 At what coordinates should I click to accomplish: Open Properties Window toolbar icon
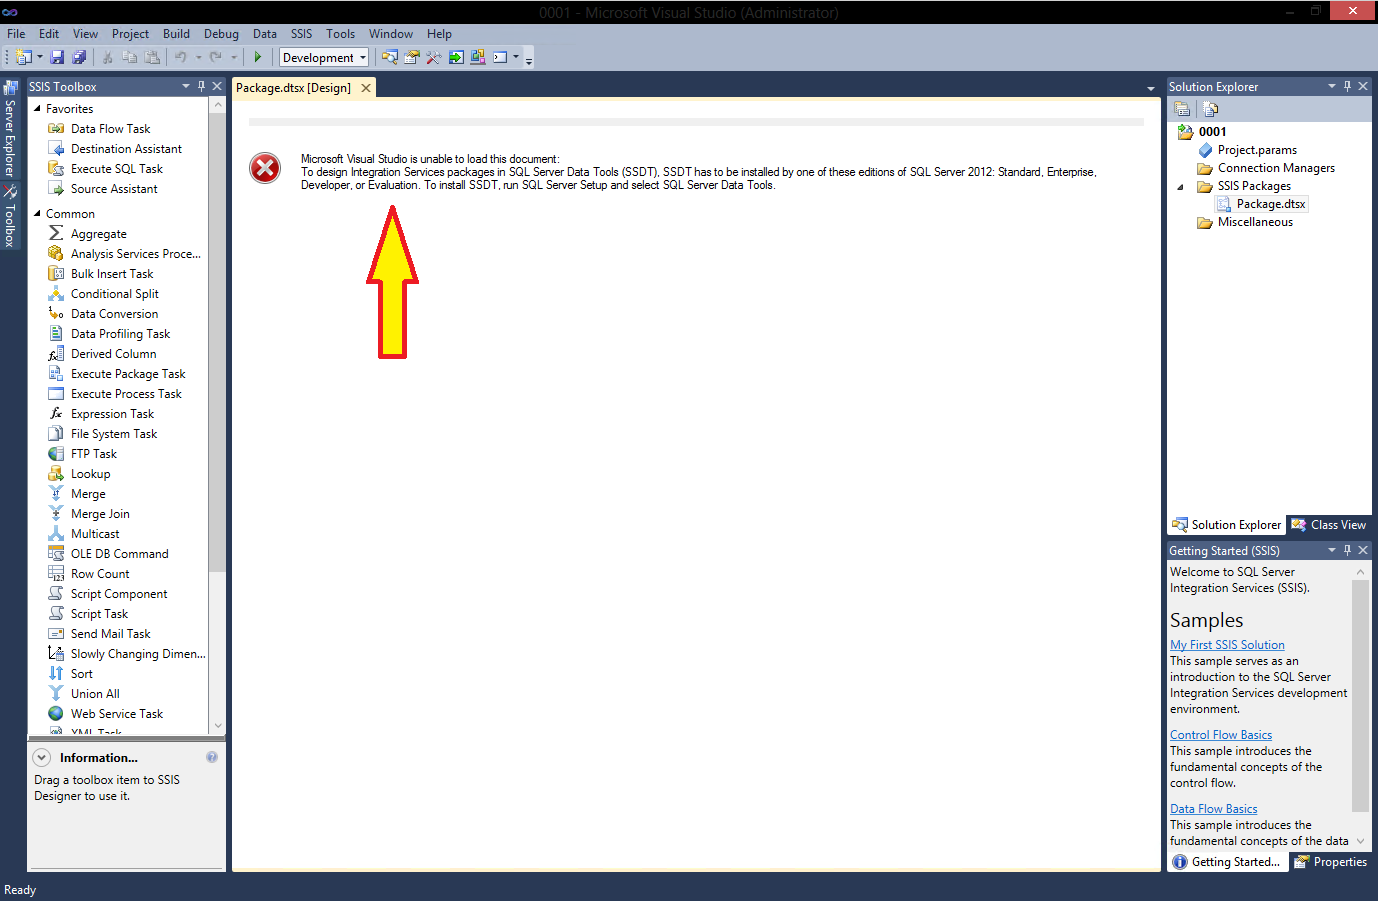[412, 57]
